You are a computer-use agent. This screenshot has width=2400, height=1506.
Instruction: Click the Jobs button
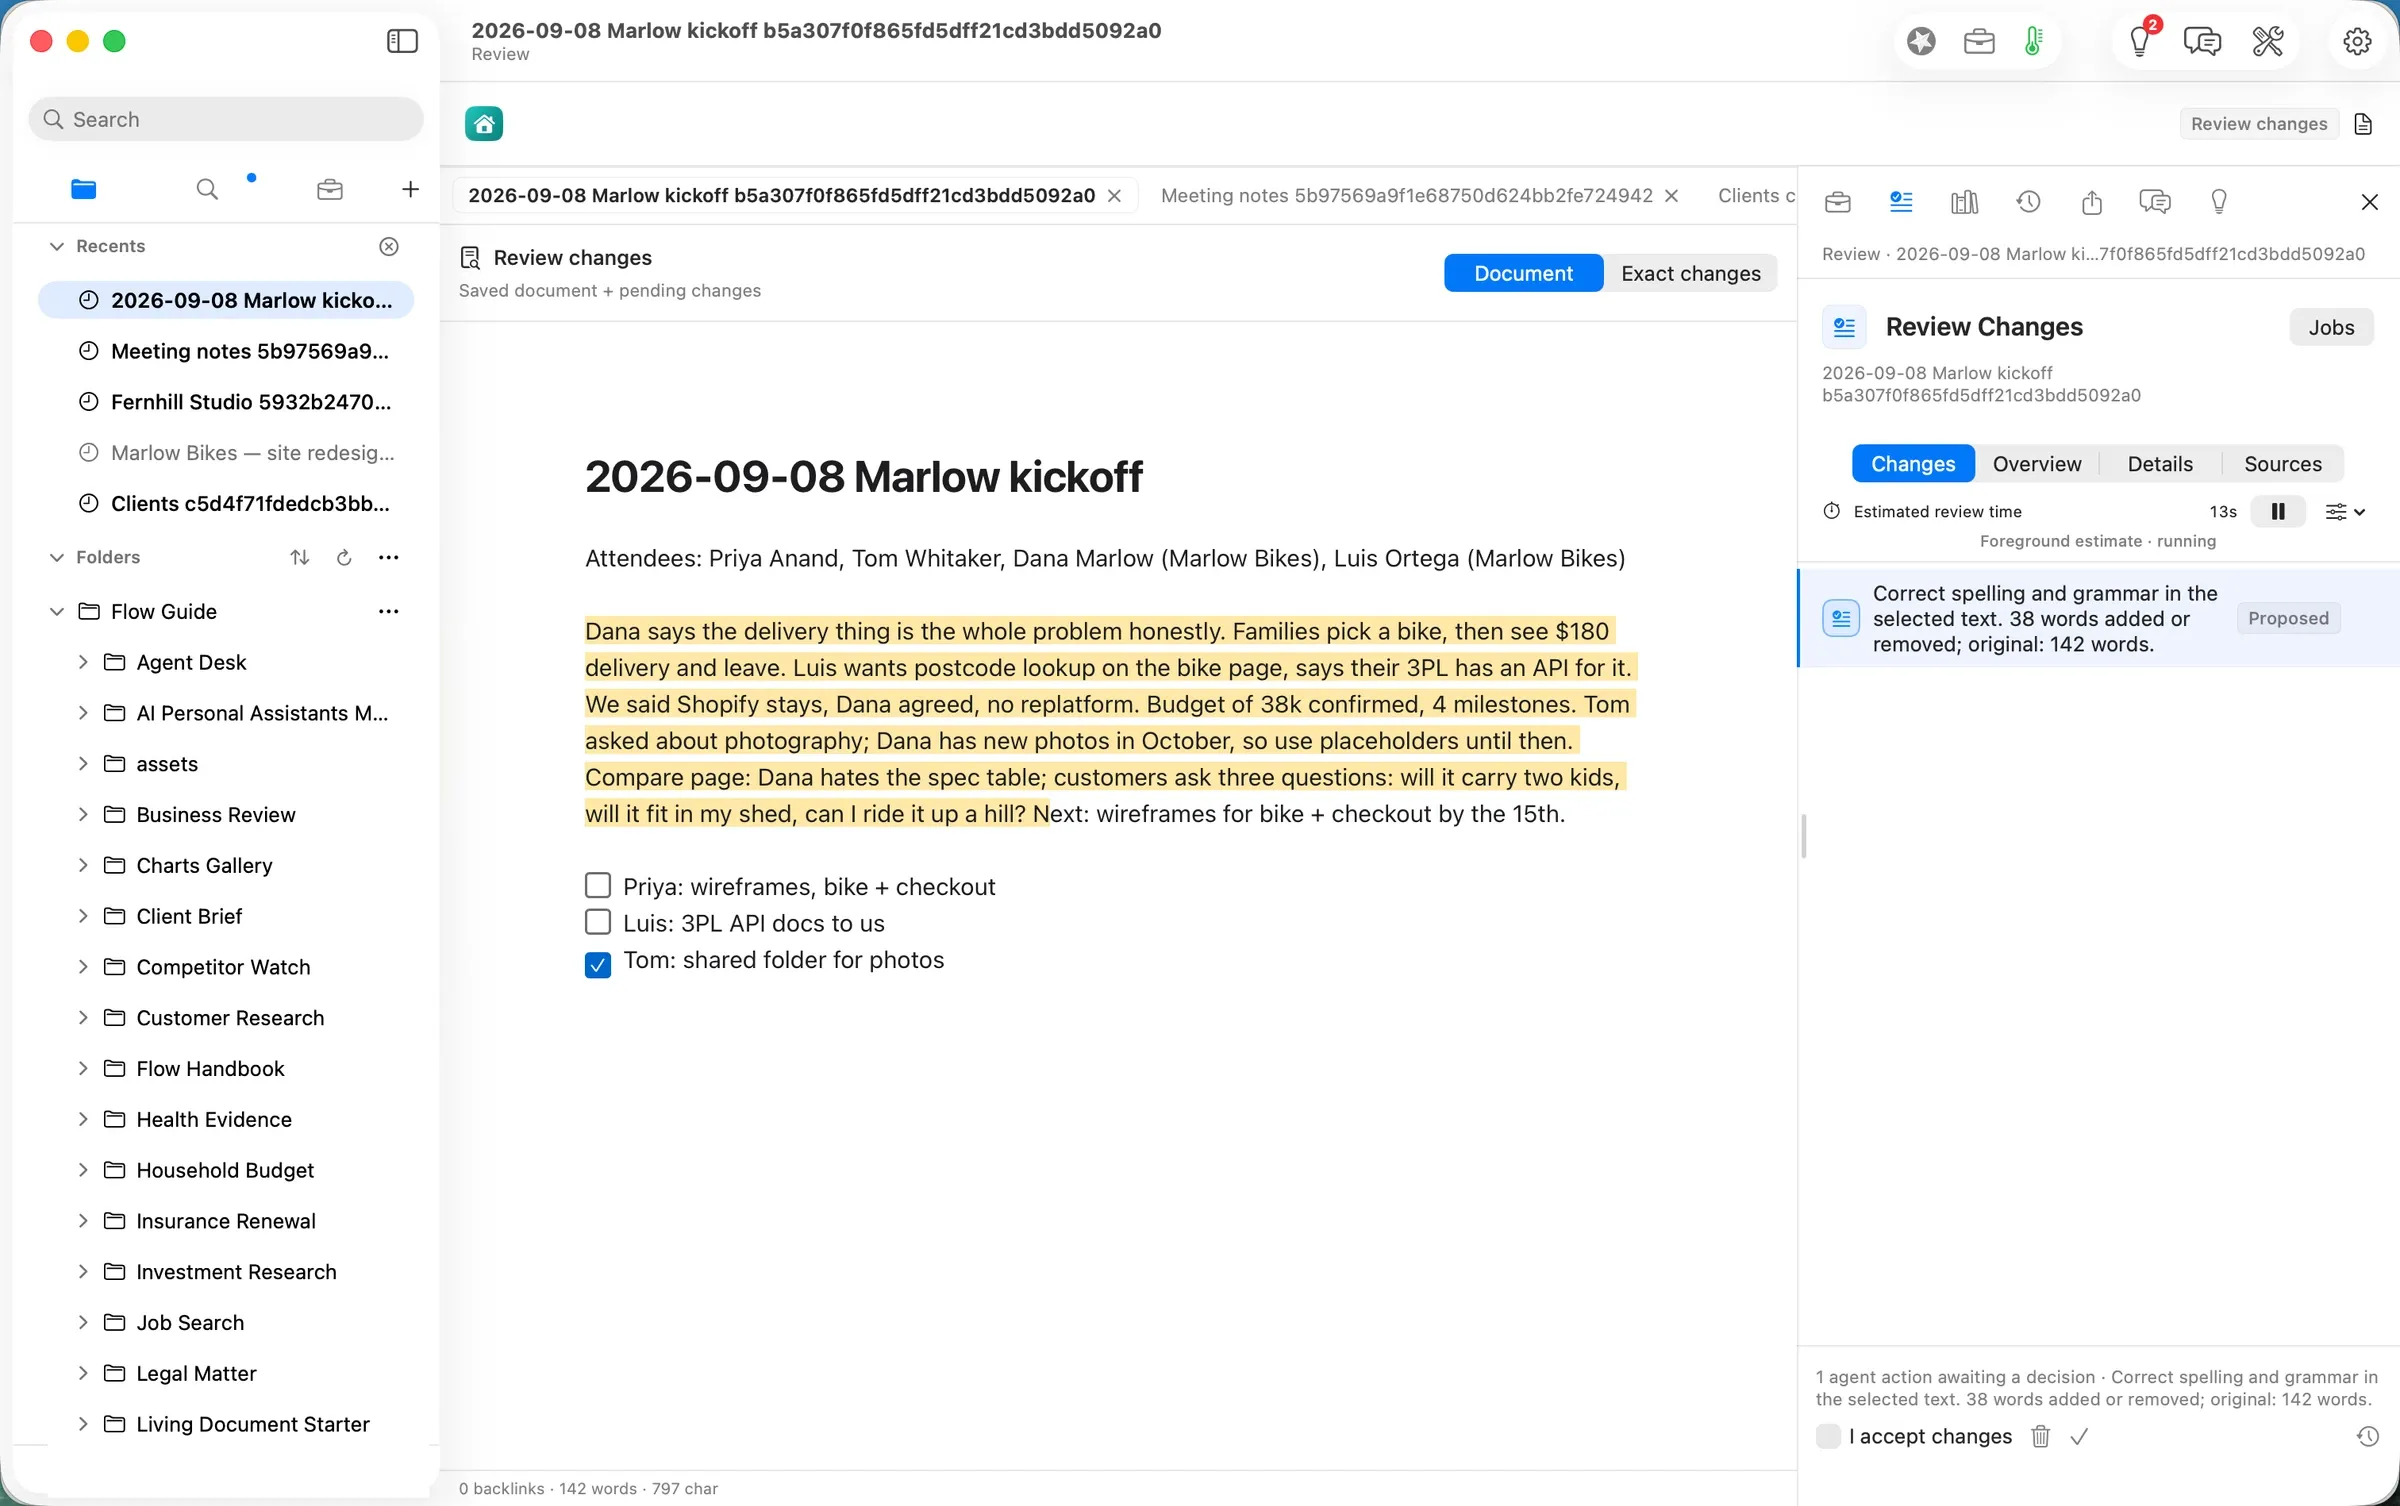point(2331,327)
